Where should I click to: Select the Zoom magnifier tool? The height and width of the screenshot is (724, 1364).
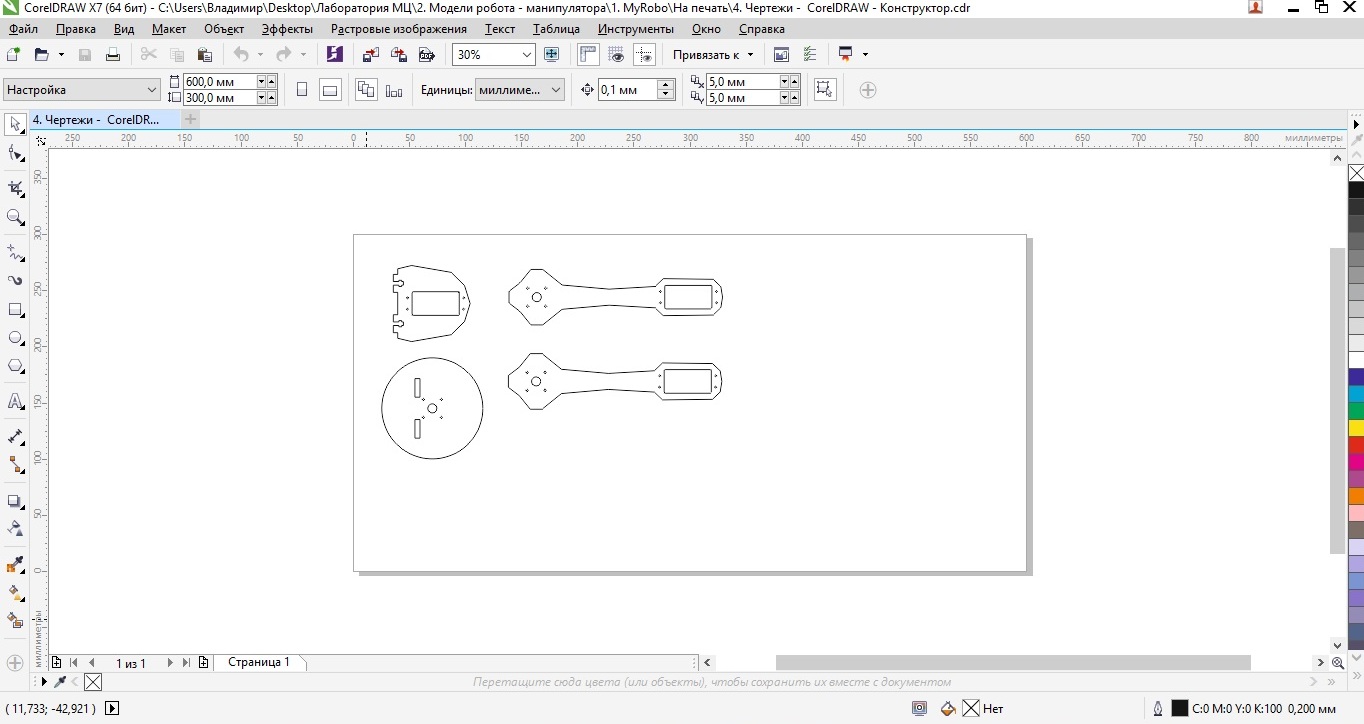[x=16, y=217]
